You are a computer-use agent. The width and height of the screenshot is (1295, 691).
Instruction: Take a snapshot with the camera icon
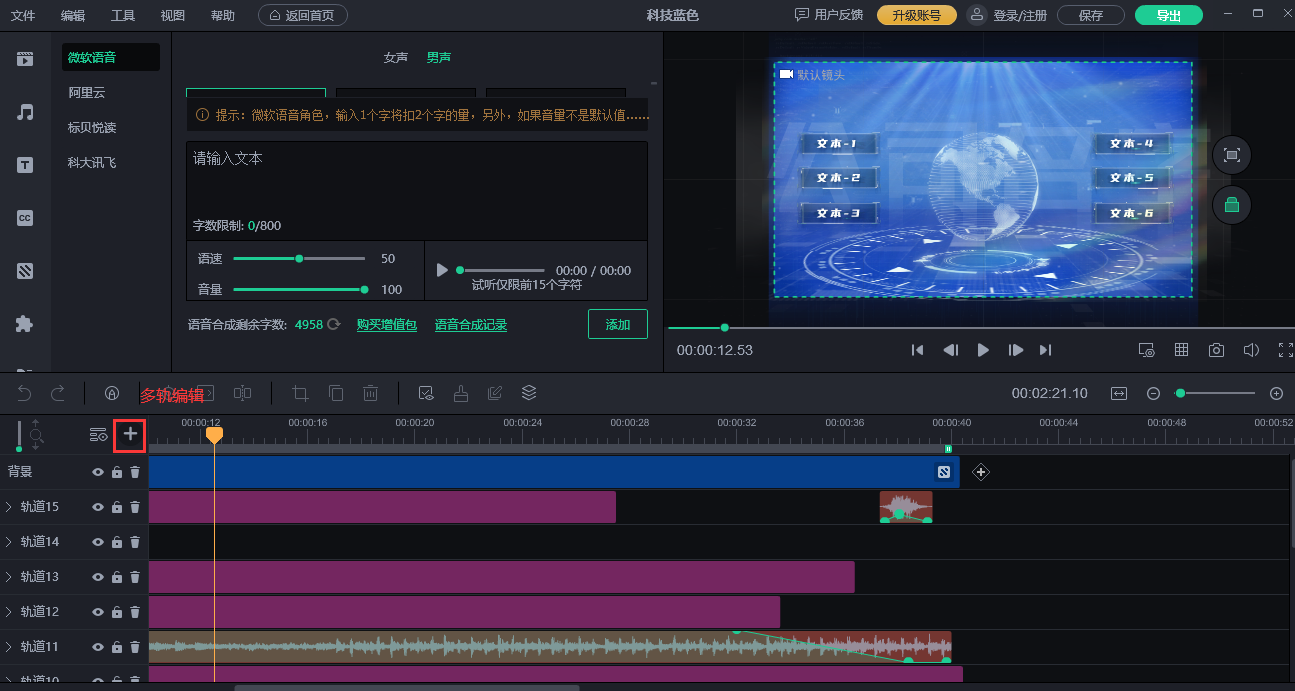[x=1216, y=350]
